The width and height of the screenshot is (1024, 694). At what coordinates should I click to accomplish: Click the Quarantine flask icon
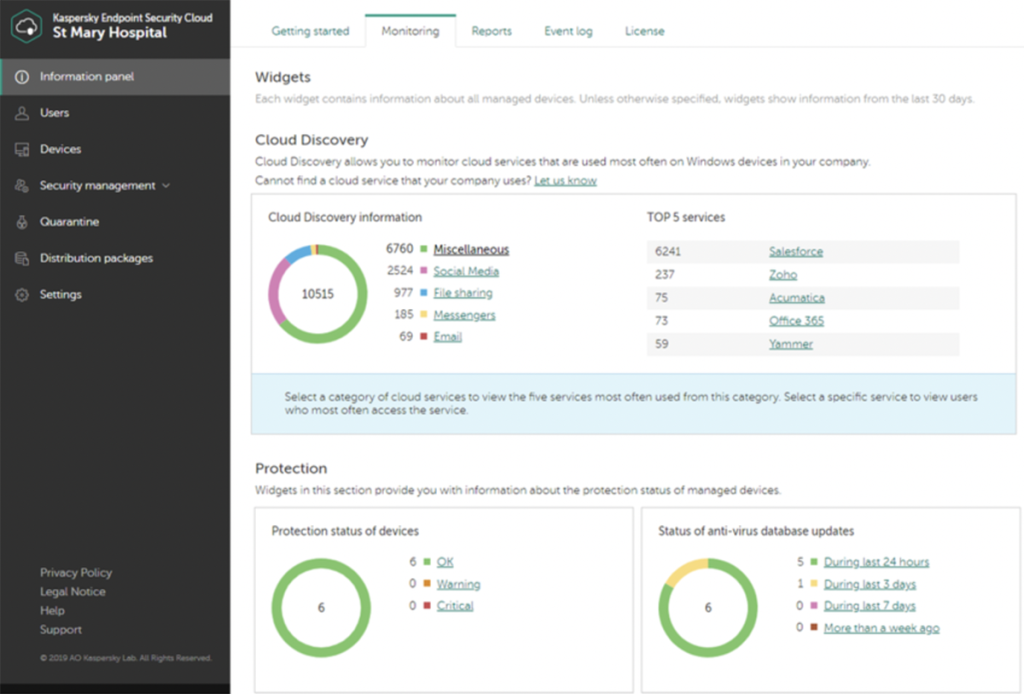click(22, 222)
